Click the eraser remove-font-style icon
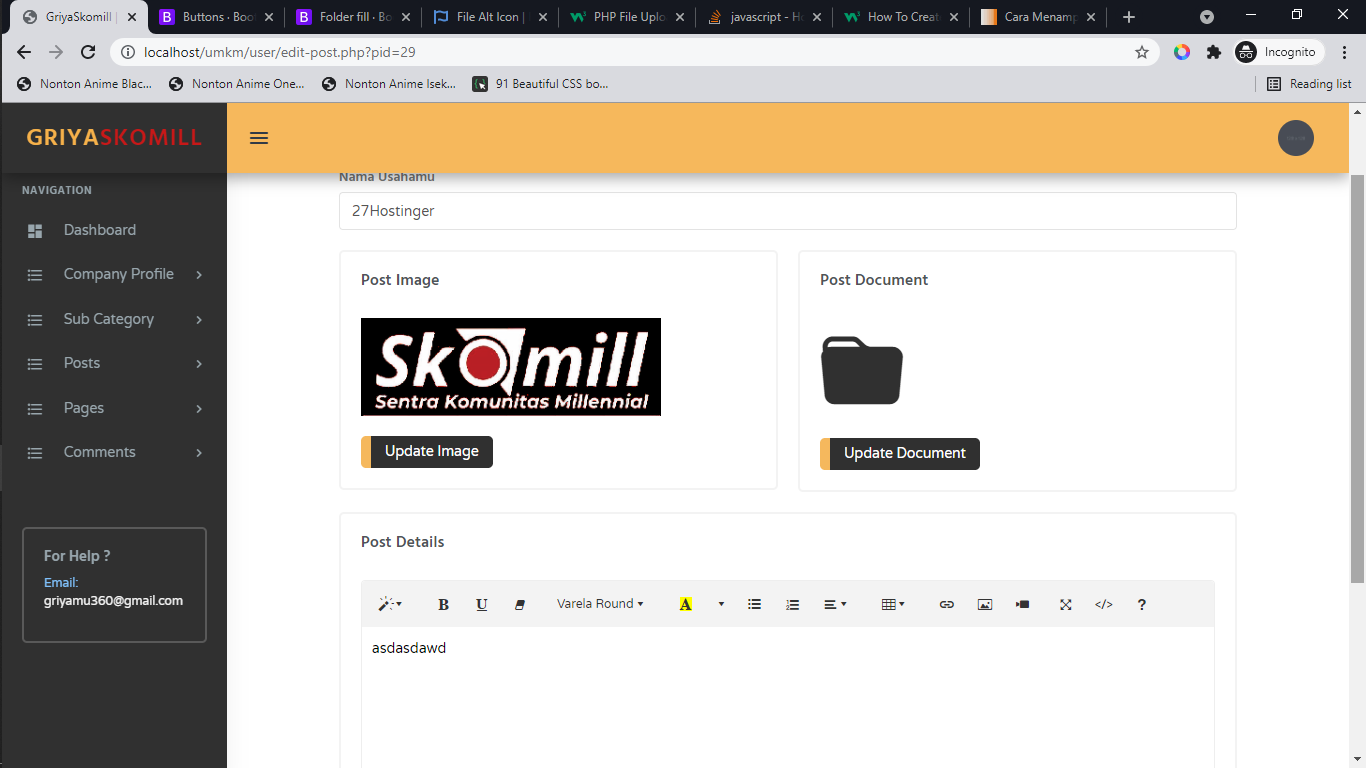The width and height of the screenshot is (1366, 768). coord(519,604)
